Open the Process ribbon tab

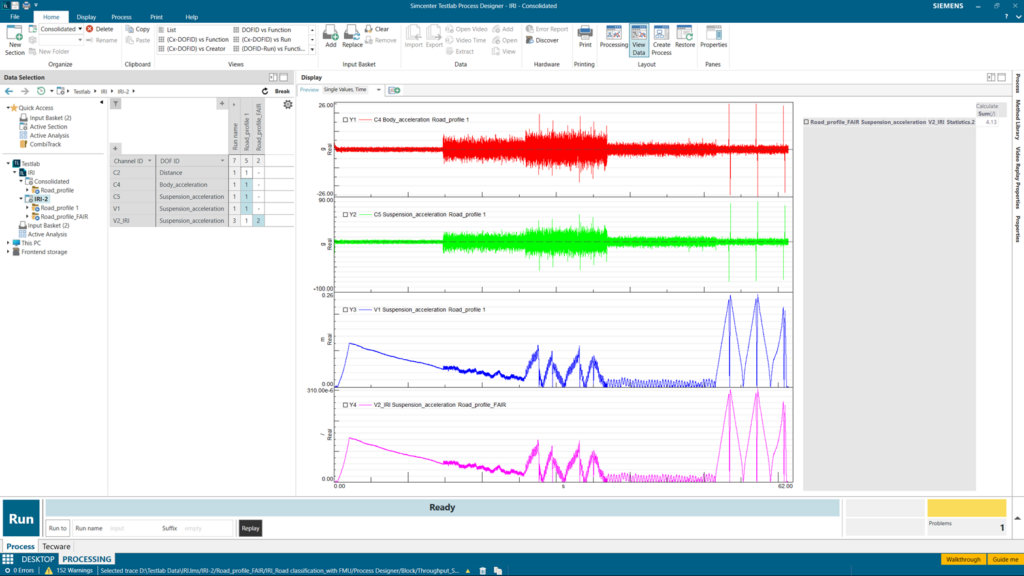click(x=121, y=17)
